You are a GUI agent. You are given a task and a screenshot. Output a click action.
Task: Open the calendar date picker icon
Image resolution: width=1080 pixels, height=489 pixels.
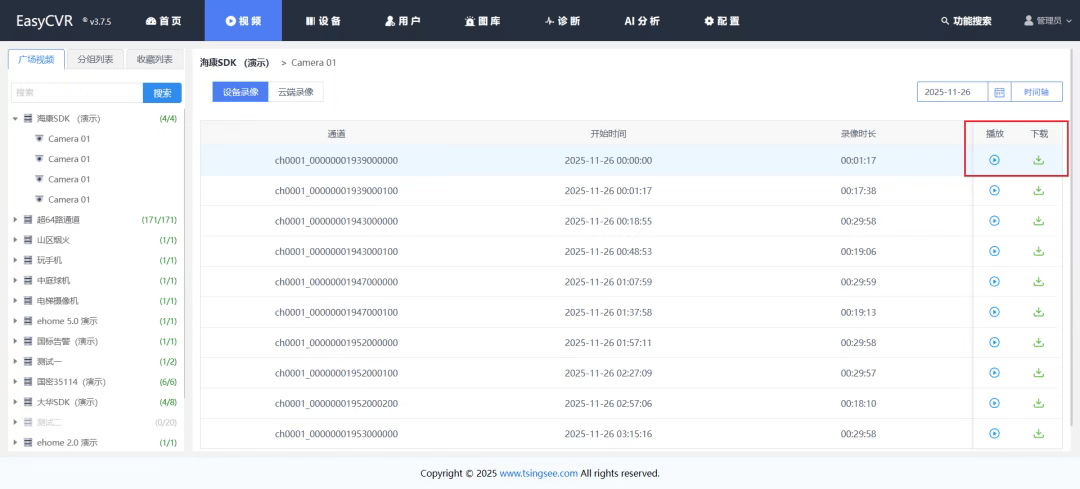[x=998, y=92]
